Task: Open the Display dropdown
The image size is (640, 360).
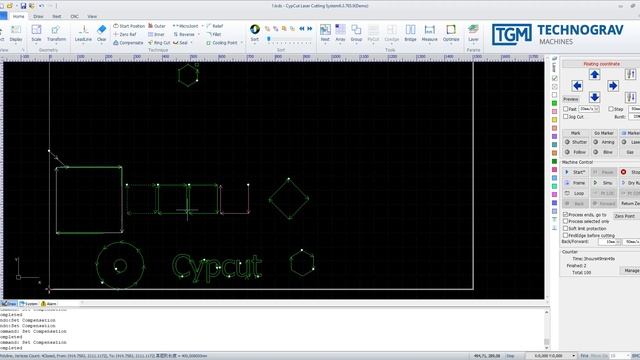Action: pyautogui.click(x=16, y=33)
